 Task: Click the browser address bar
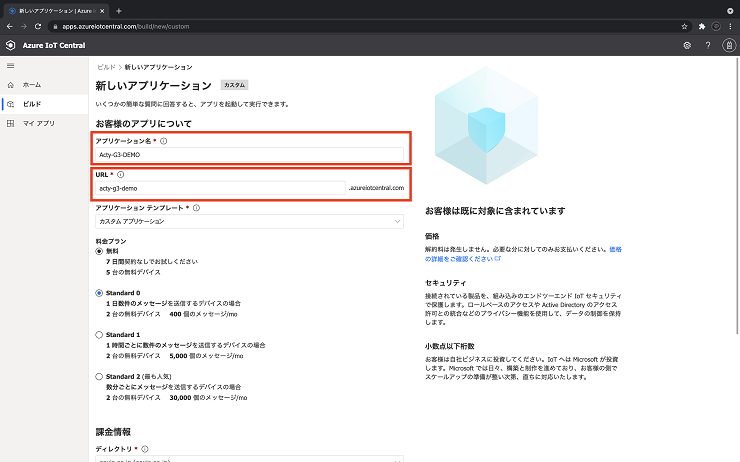(x=369, y=26)
